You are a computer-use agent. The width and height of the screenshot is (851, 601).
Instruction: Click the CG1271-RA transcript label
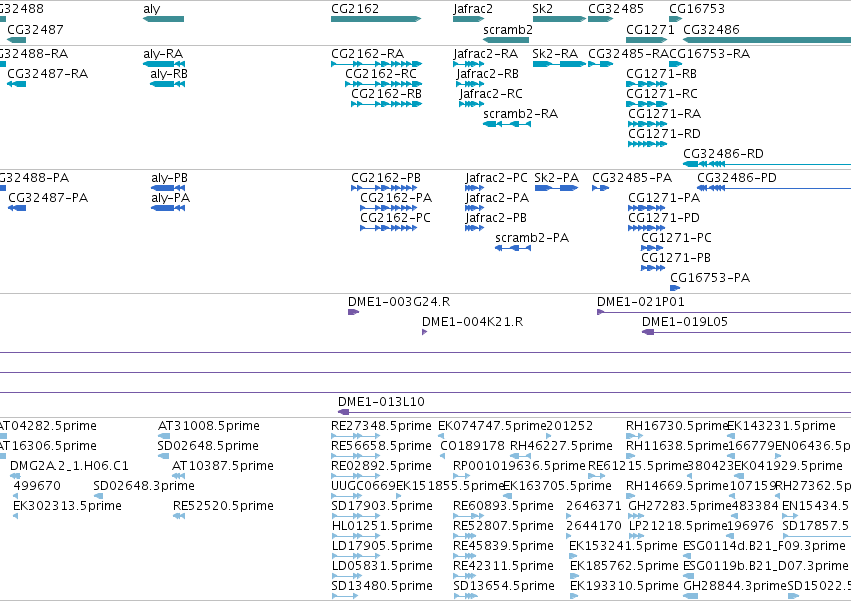664,113
